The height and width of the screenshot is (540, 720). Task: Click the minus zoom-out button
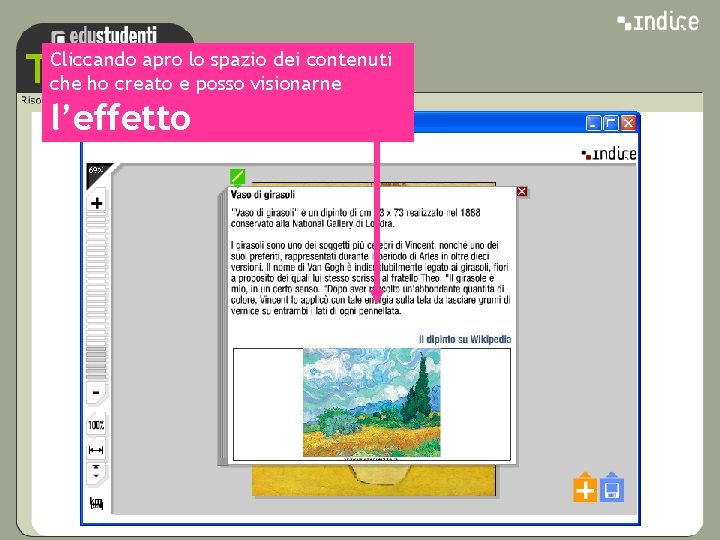tap(96, 393)
